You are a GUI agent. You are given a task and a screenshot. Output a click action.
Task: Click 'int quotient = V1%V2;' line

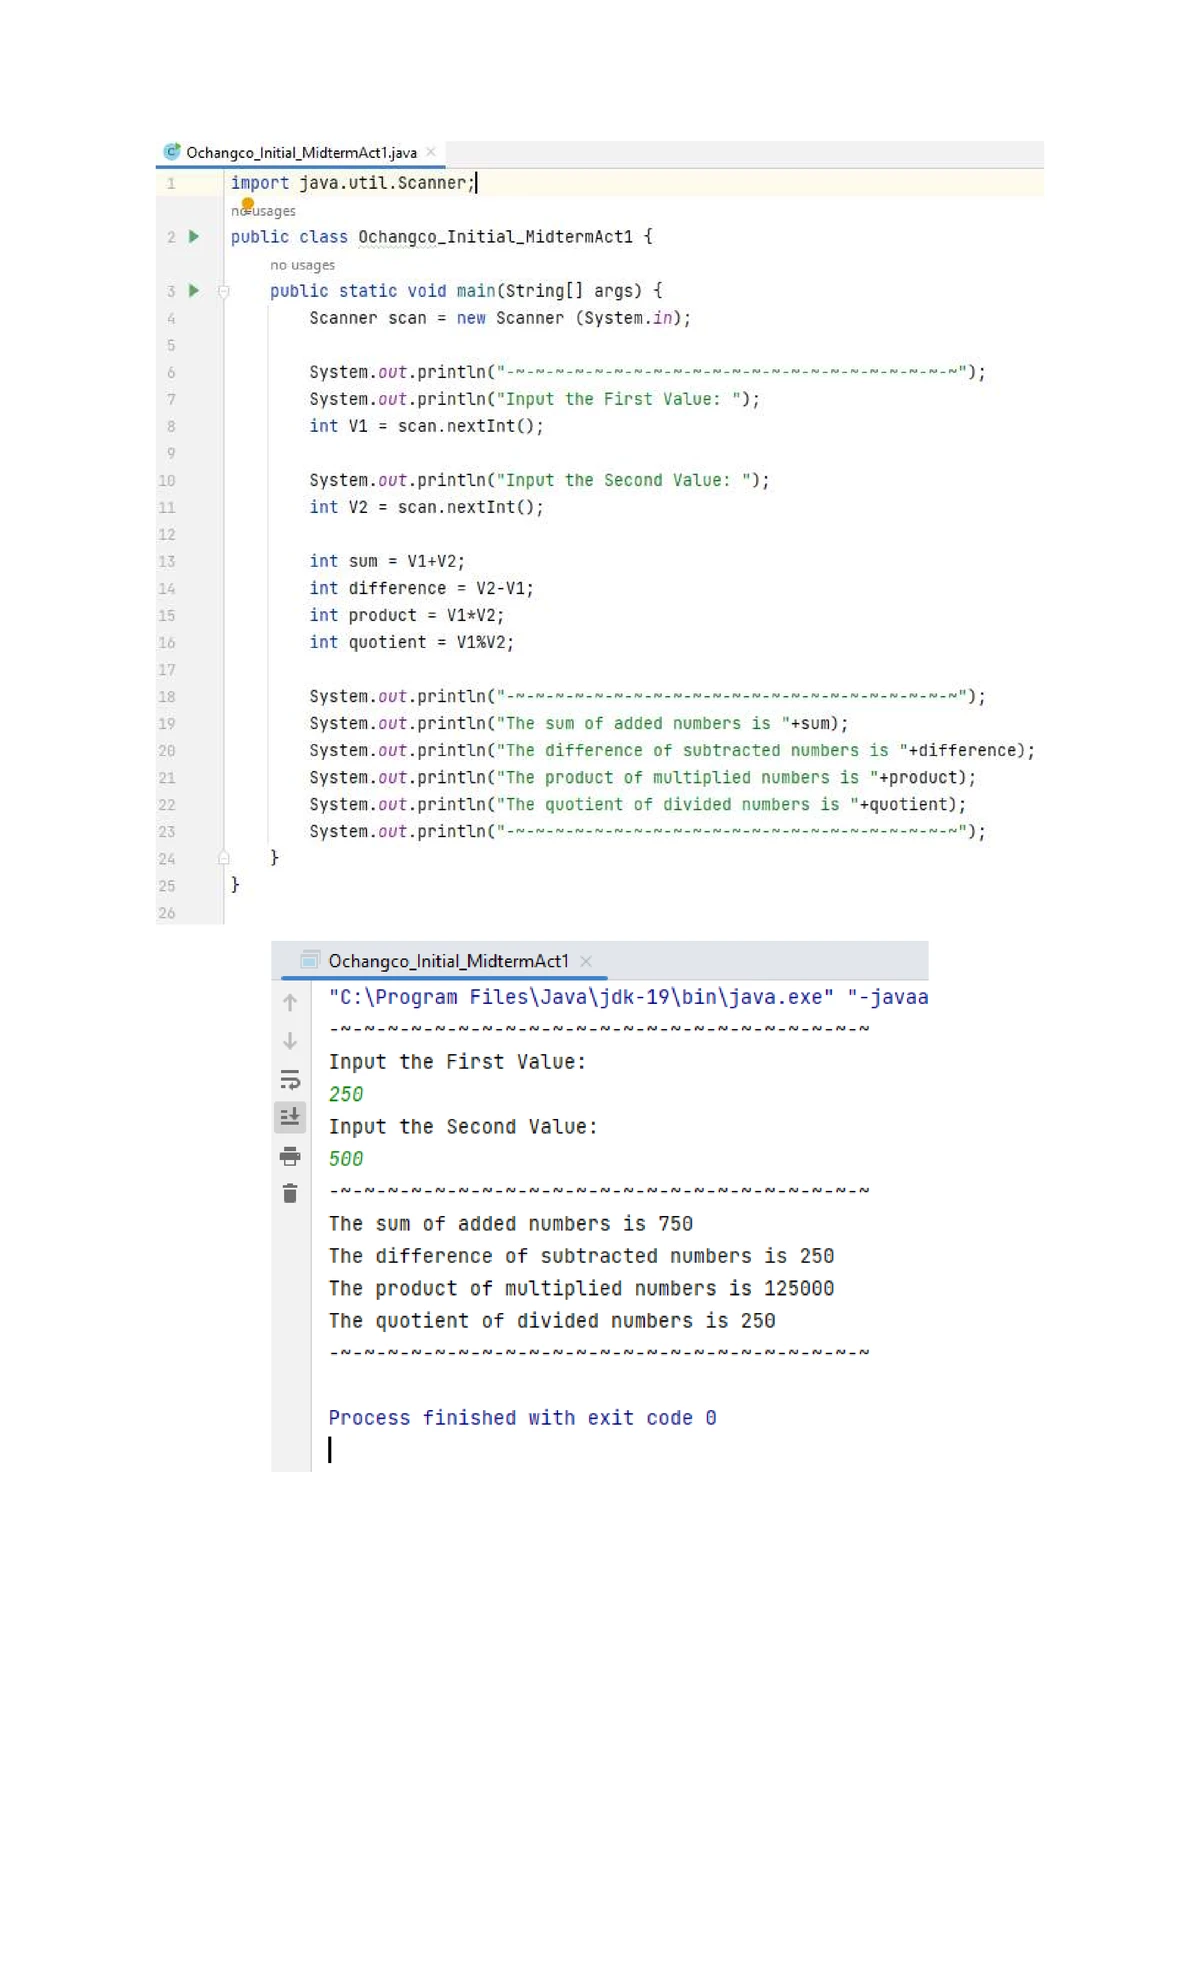411,642
